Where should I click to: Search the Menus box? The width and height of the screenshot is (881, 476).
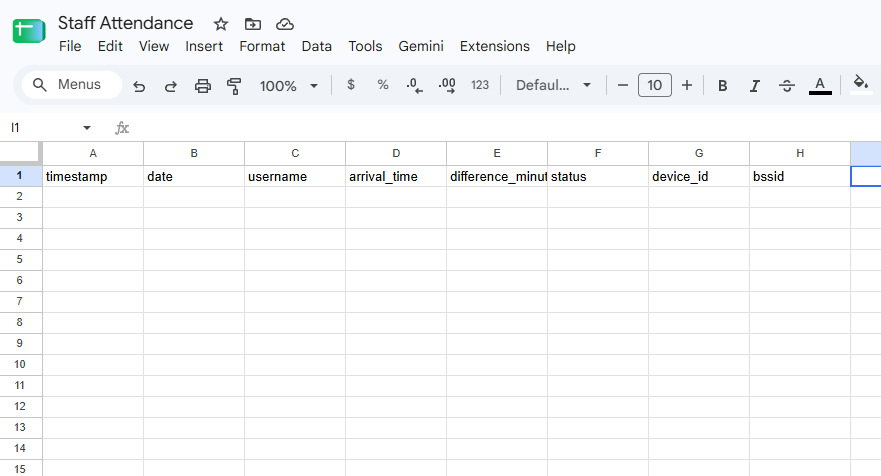click(x=72, y=85)
